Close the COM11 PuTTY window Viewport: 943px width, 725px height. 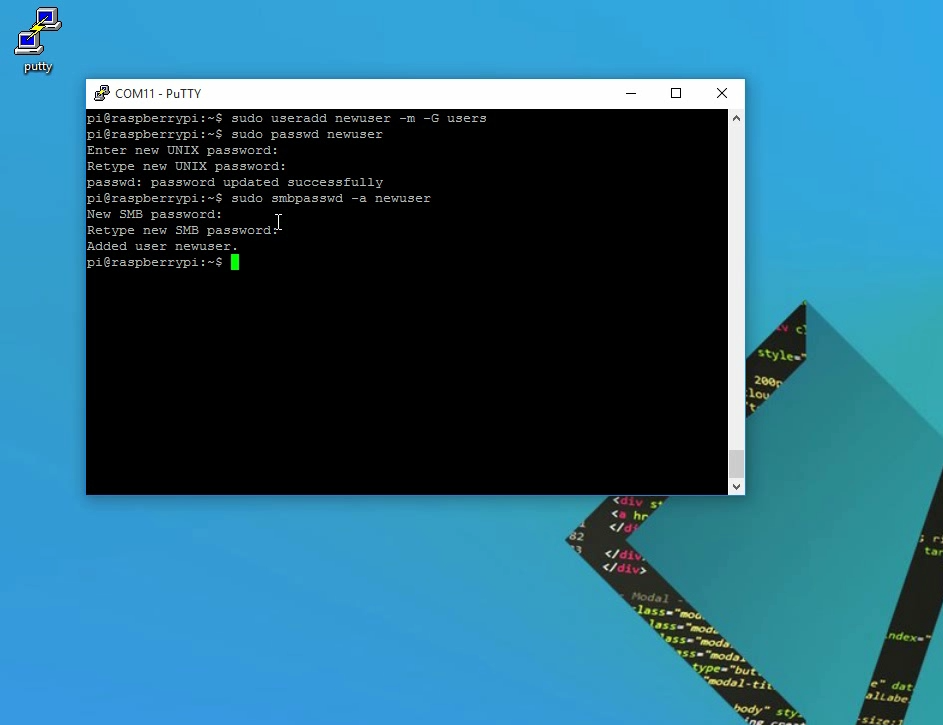721,94
